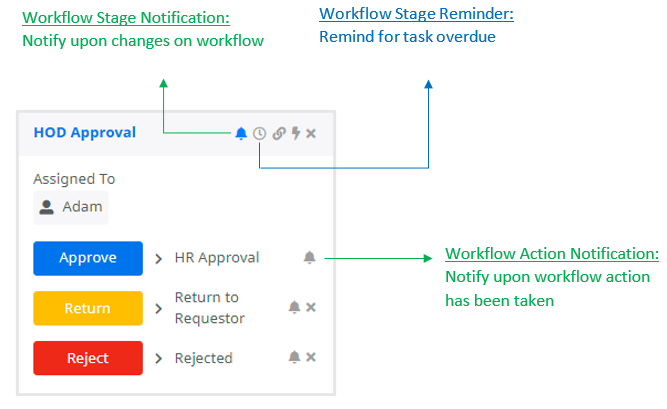667x409 pixels.
Task: Select the HR Approval target stage
Action: (x=216, y=258)
